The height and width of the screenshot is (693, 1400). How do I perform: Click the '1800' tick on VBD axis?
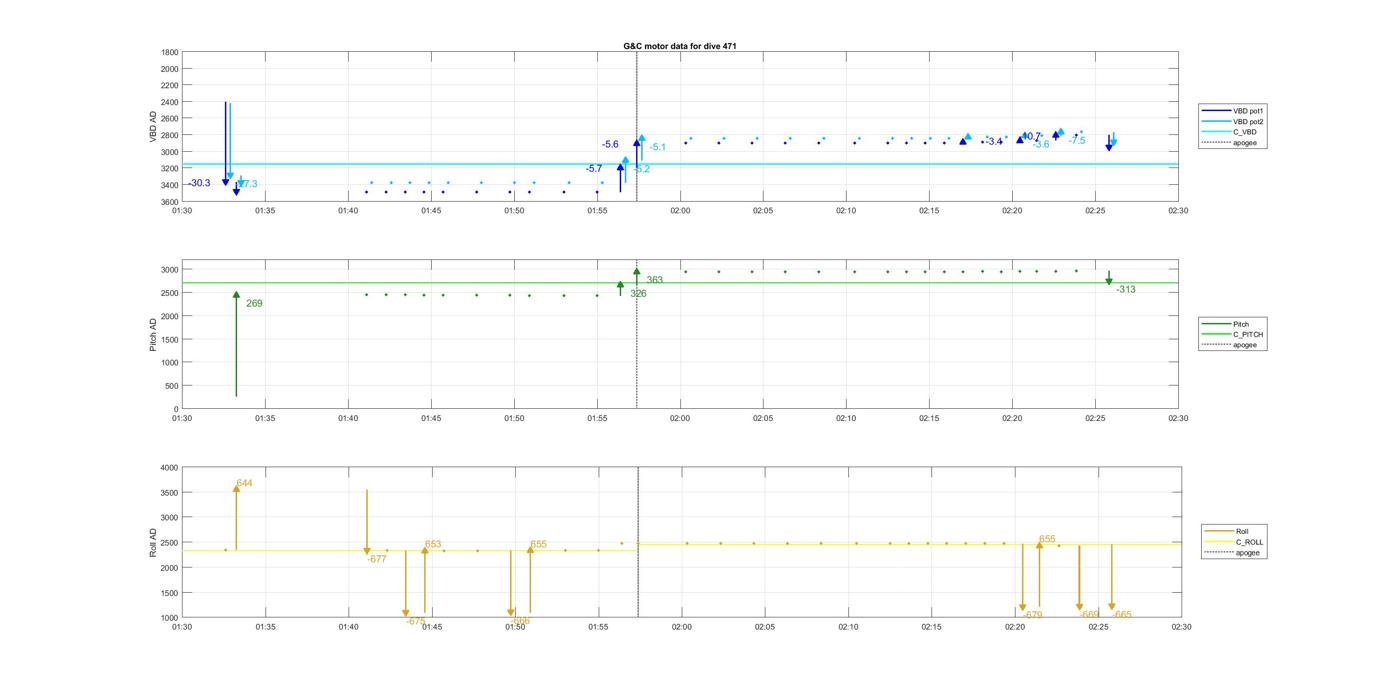click(x=170, y=52)
